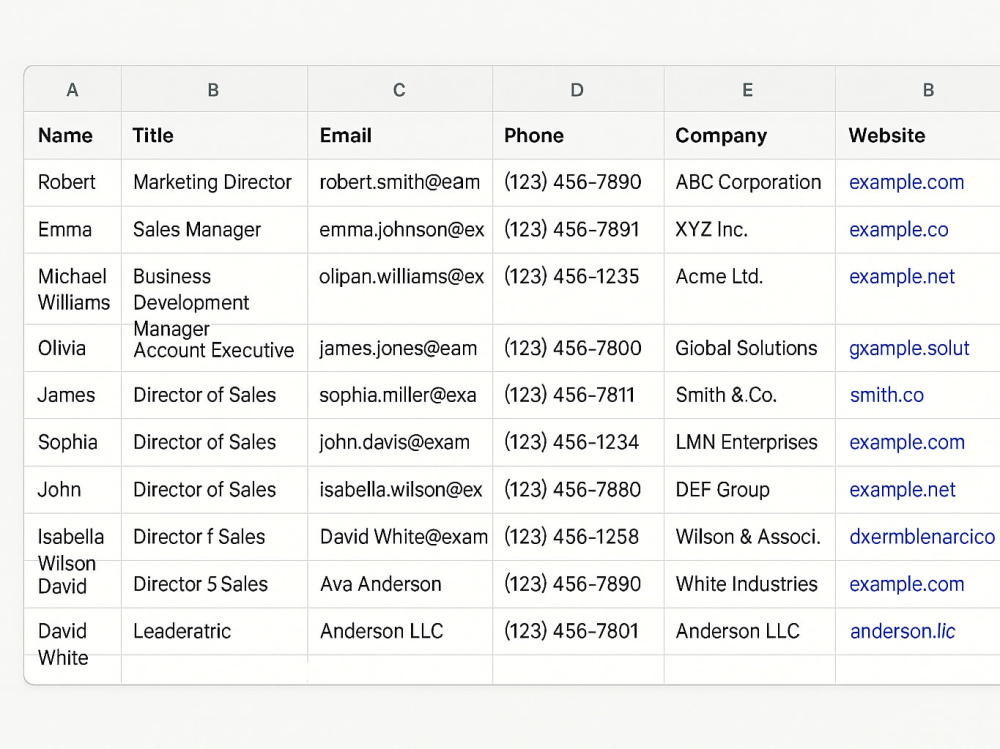
Task: Select the Michael Williams name cell
Action: (x=73, y=289)
